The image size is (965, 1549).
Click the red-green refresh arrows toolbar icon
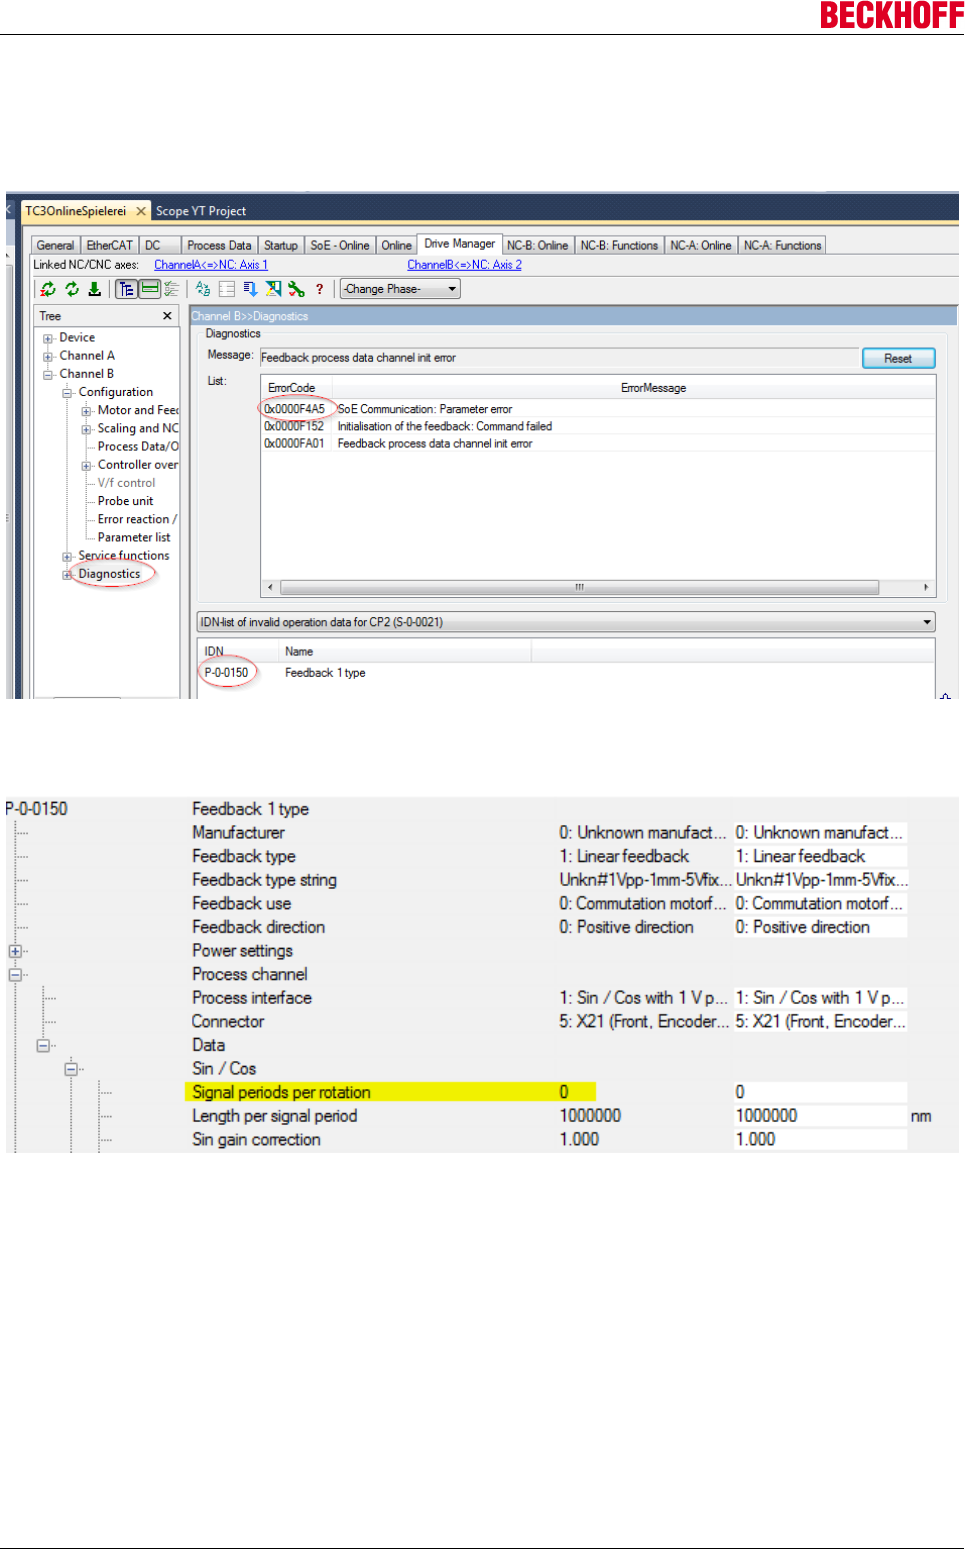[47, 289]
